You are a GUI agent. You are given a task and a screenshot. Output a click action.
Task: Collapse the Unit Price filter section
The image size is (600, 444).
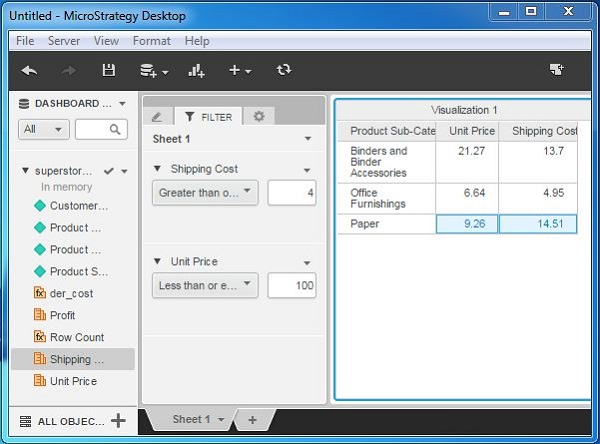[158, 262]
